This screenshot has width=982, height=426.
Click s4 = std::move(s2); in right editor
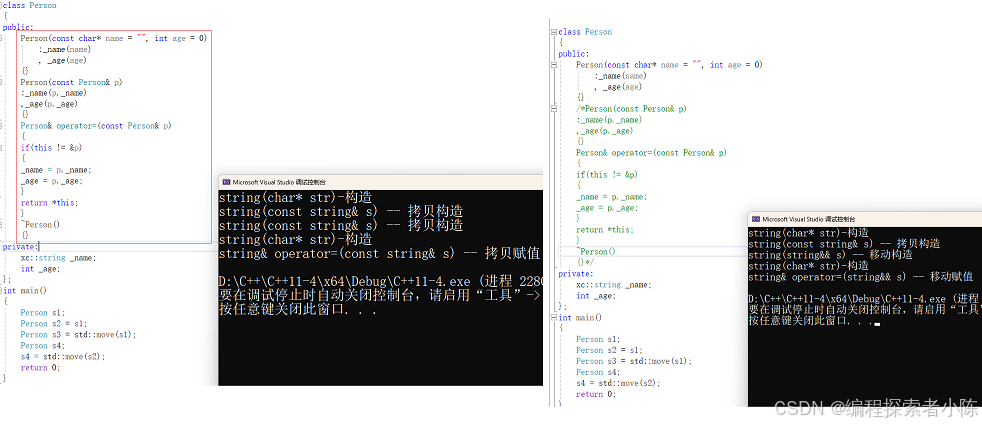618,383
